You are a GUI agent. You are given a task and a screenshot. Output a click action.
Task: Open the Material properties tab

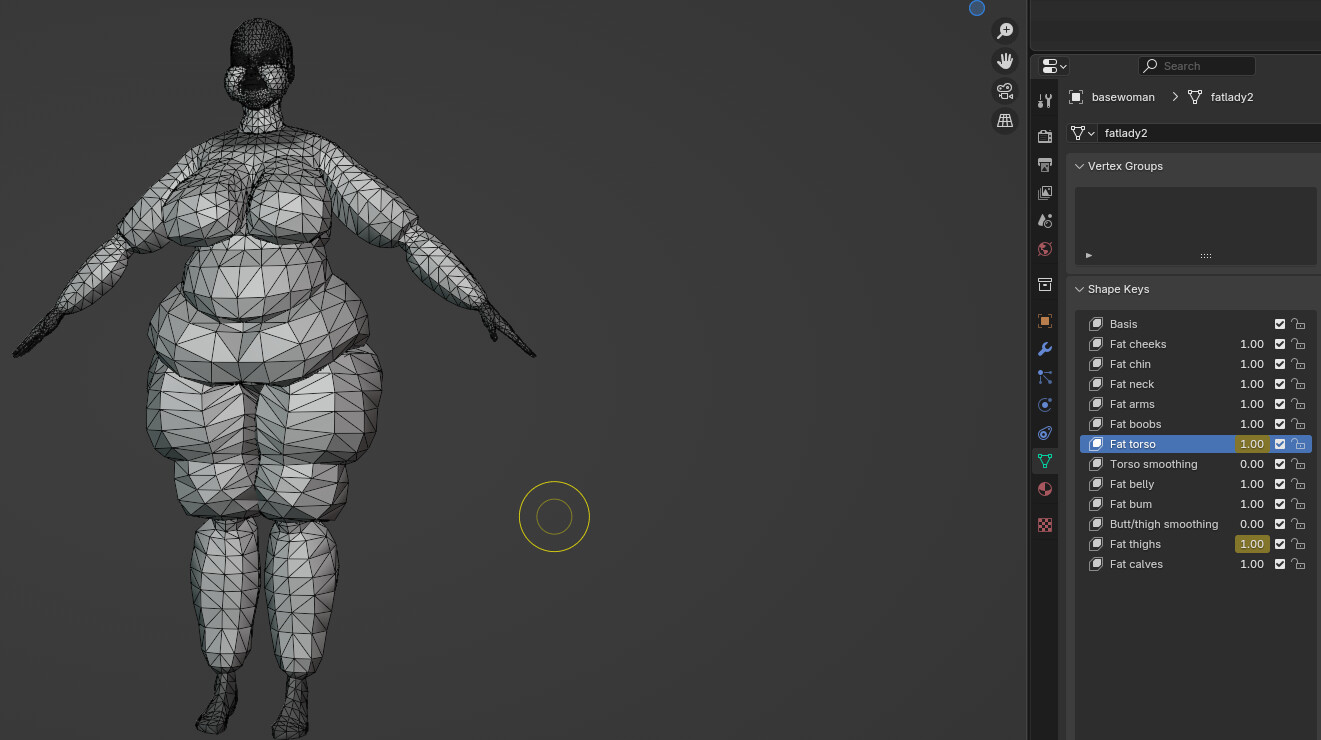click(x=1045, y=489)
